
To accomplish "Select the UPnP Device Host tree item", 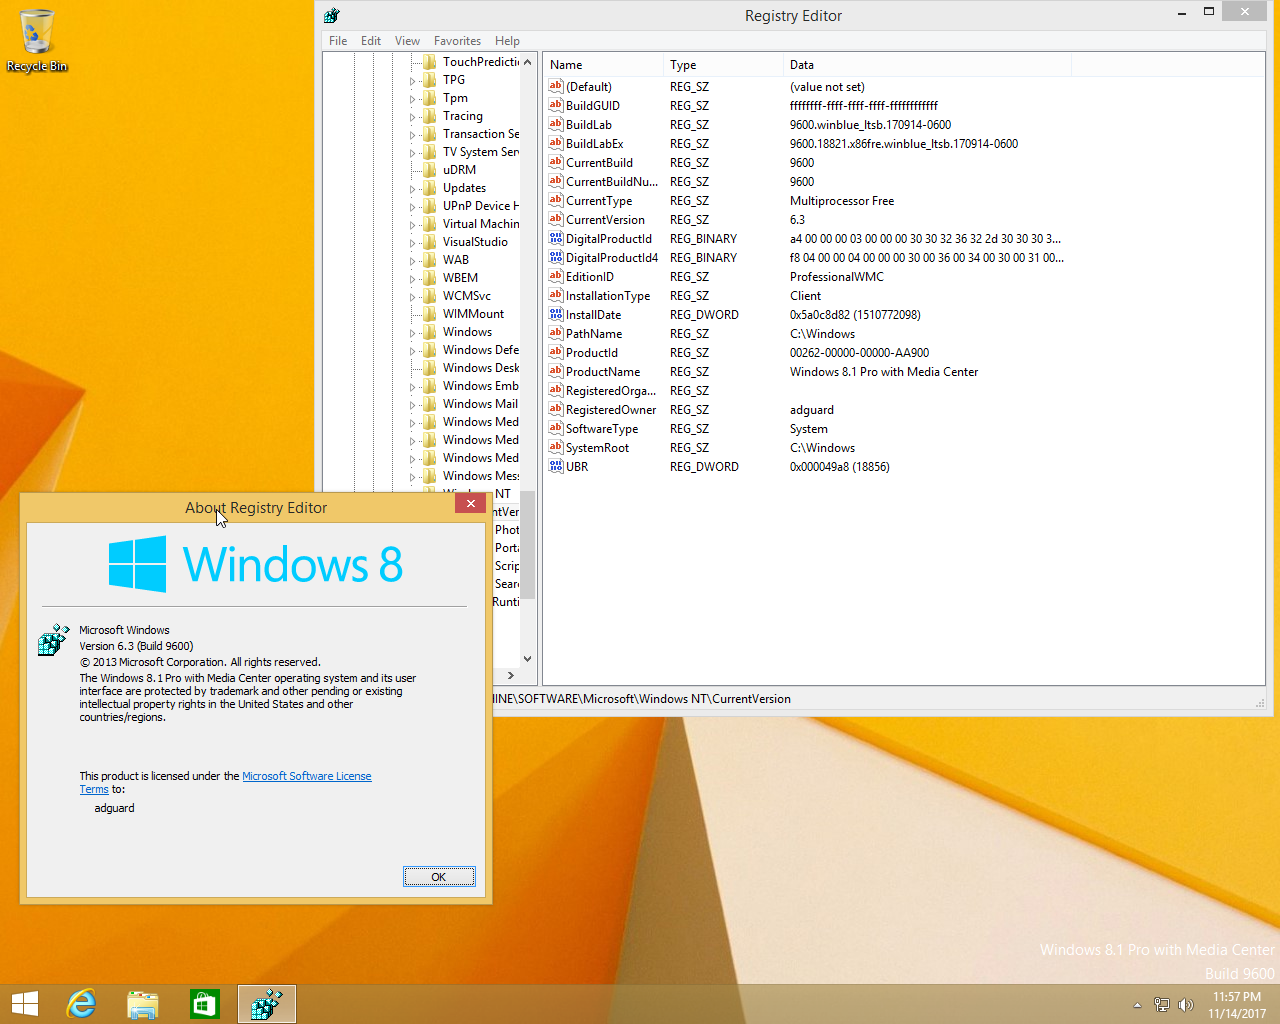I will pyautogui.click(x=481, y=206).
